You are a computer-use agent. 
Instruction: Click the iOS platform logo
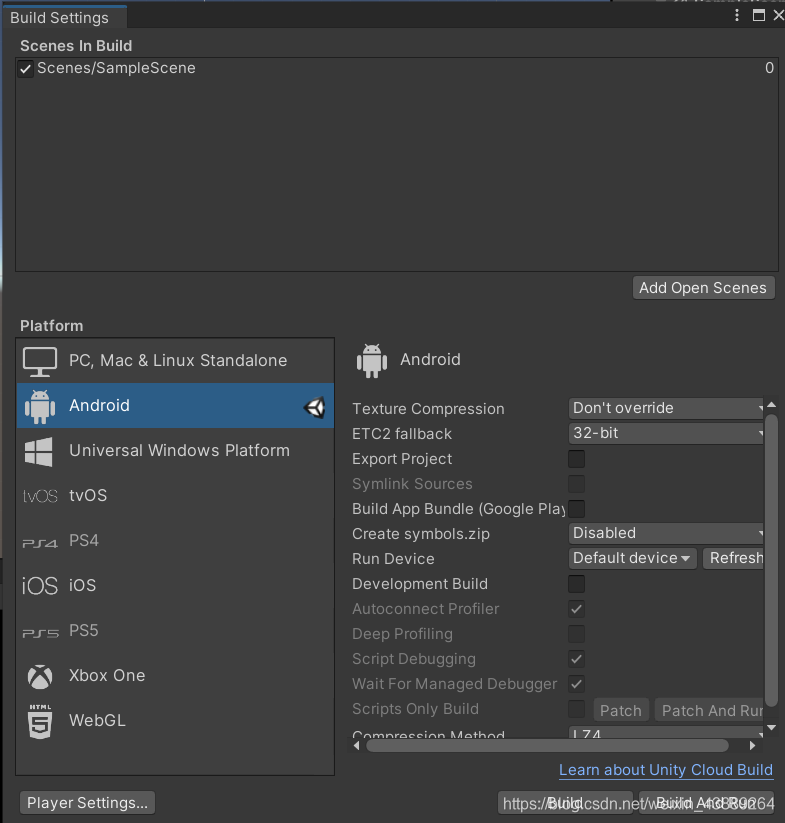(x=40, y=586)
